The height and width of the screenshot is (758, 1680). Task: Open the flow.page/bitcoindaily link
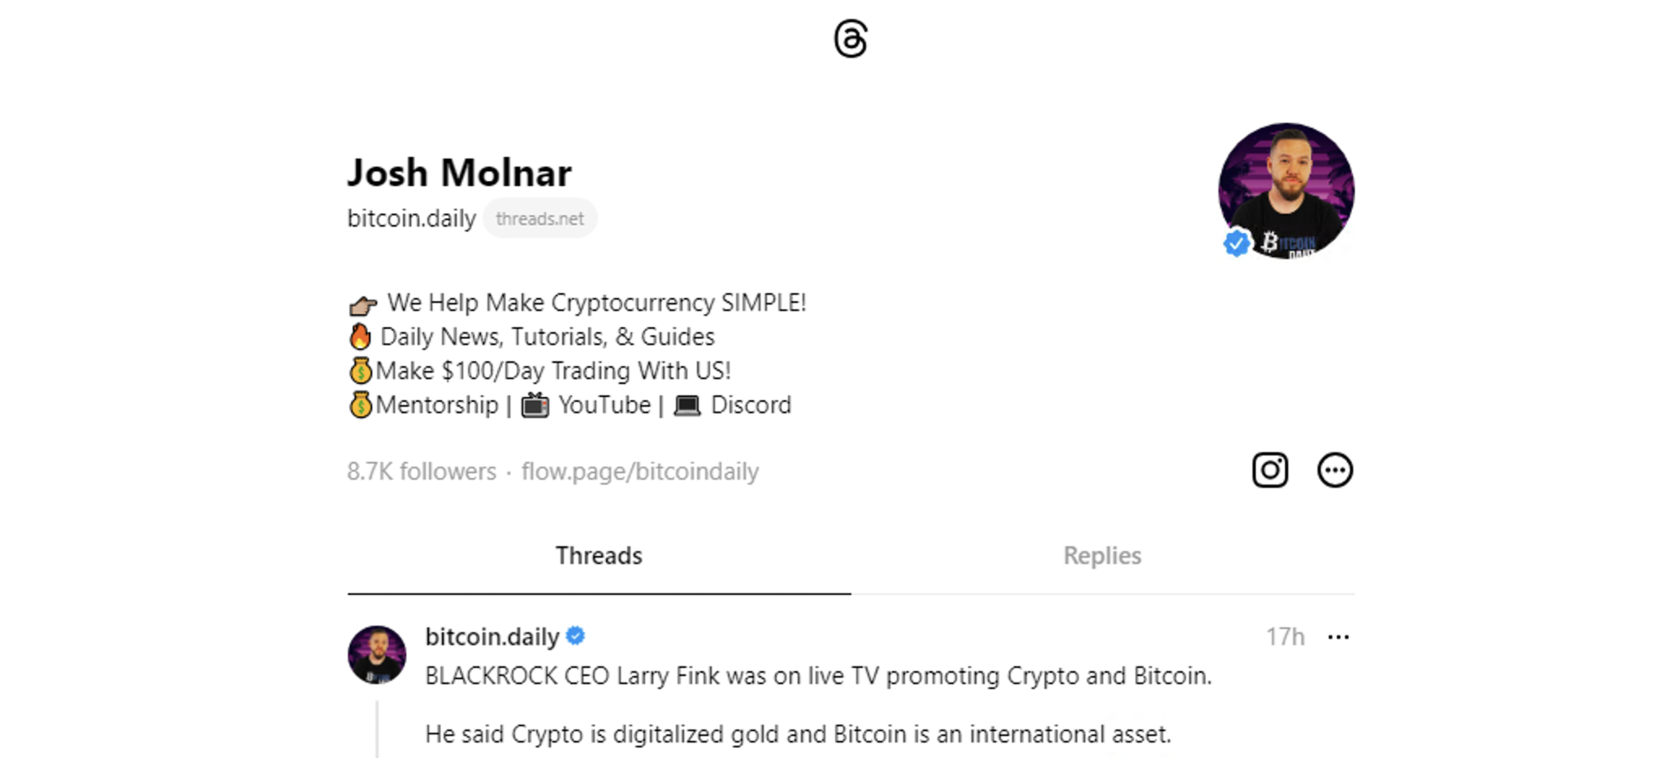[x=640, y=471]
